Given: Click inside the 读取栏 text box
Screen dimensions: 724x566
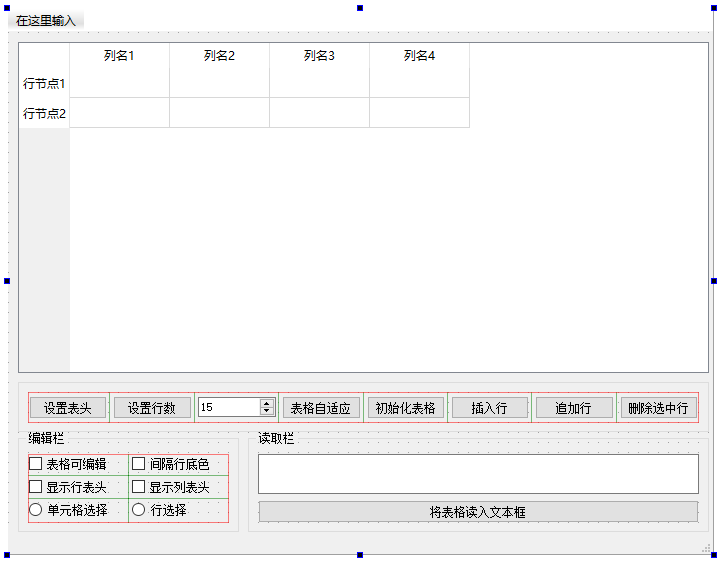Looking at the screenshot, I should (x=478, y=474).
